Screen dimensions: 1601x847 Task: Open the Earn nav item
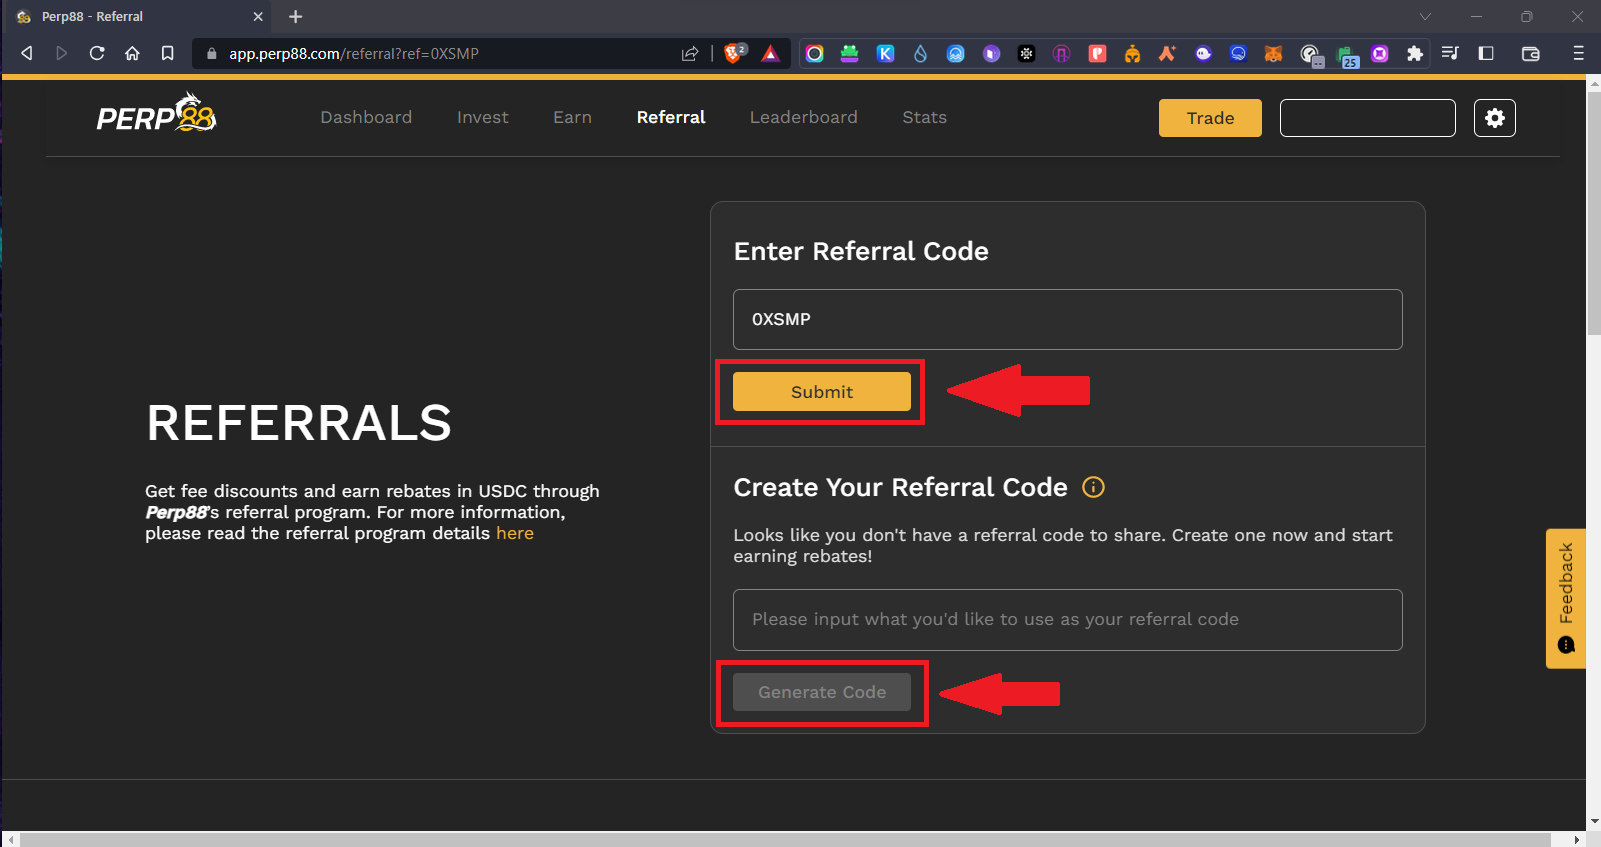pyautogui.click(x=572, y=117)
